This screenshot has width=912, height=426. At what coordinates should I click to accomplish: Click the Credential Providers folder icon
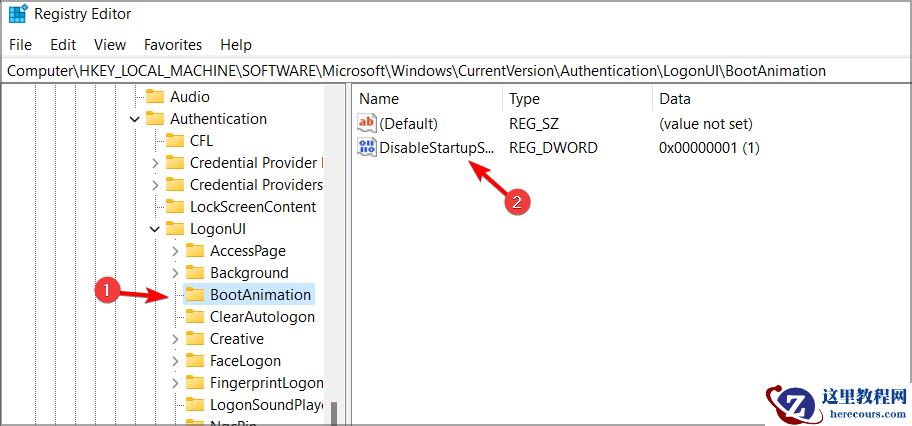175,185
